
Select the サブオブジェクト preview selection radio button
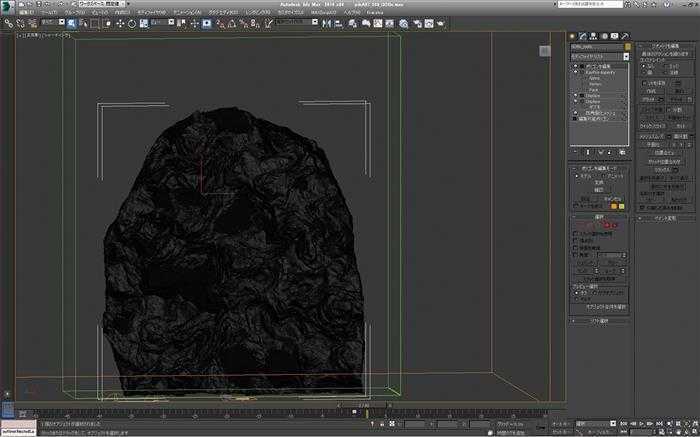594,293
